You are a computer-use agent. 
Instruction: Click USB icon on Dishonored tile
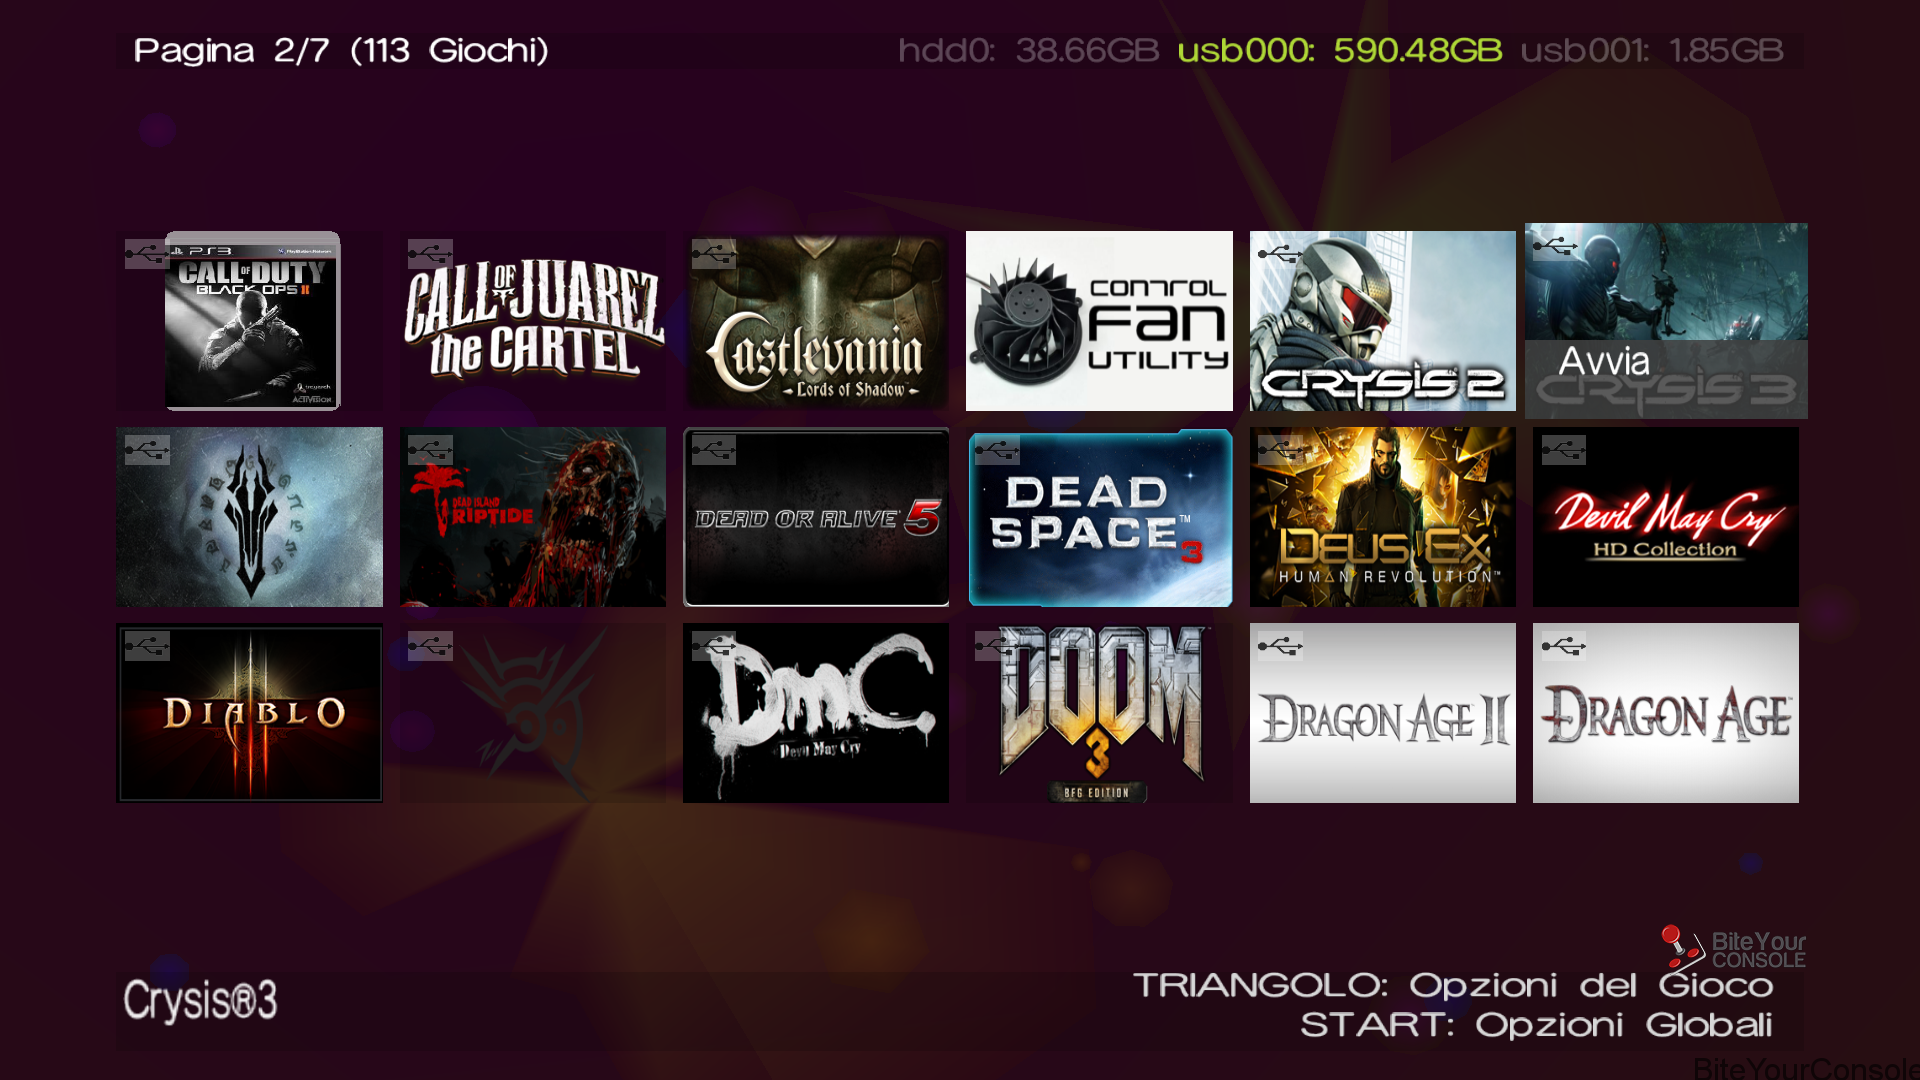coord(430,646)
